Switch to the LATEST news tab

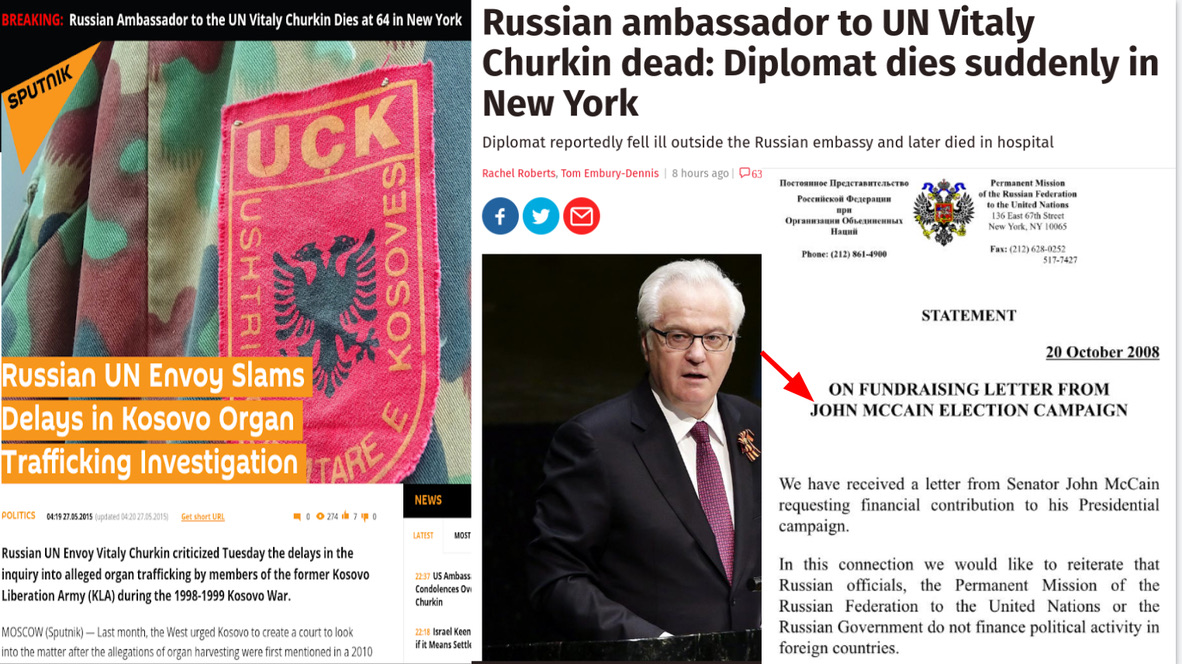point(423,535)
